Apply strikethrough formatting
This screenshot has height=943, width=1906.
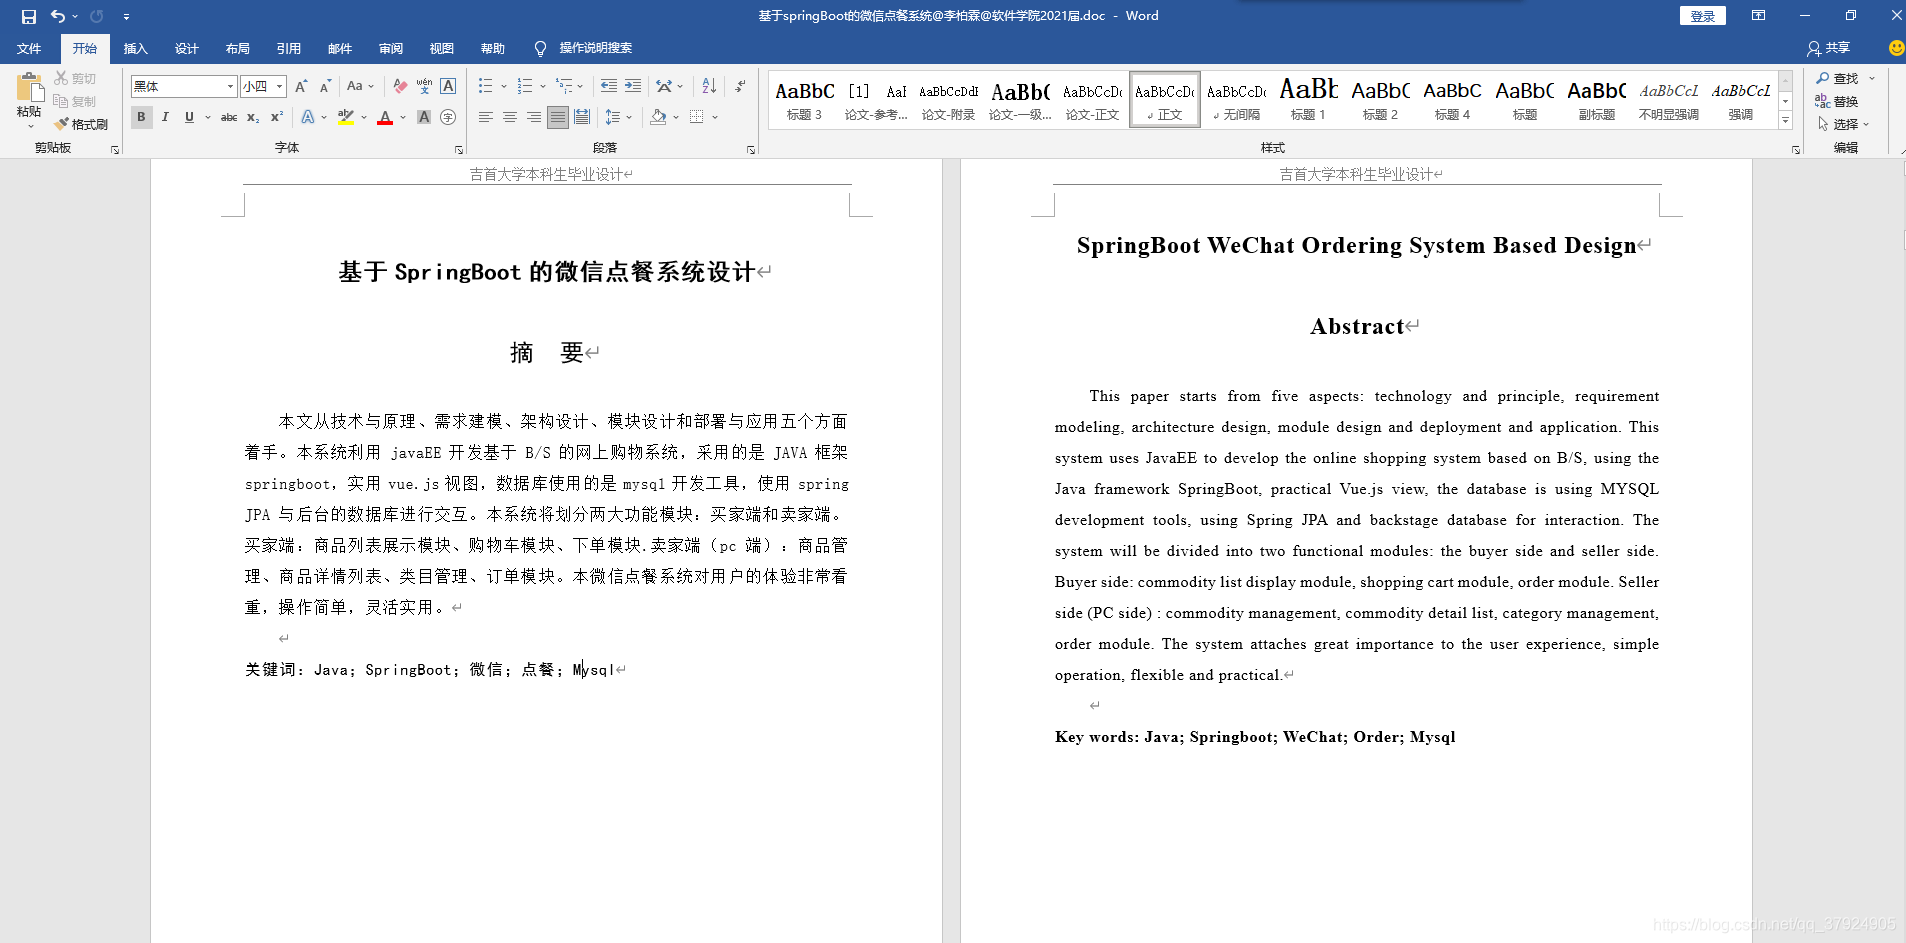pyautogui.click(x=229, y=117)
